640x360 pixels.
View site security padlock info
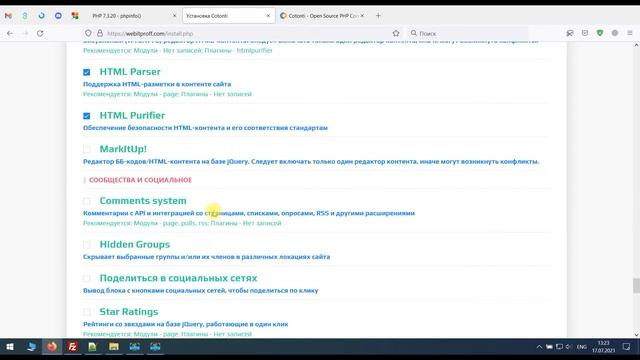click(100, 33)
